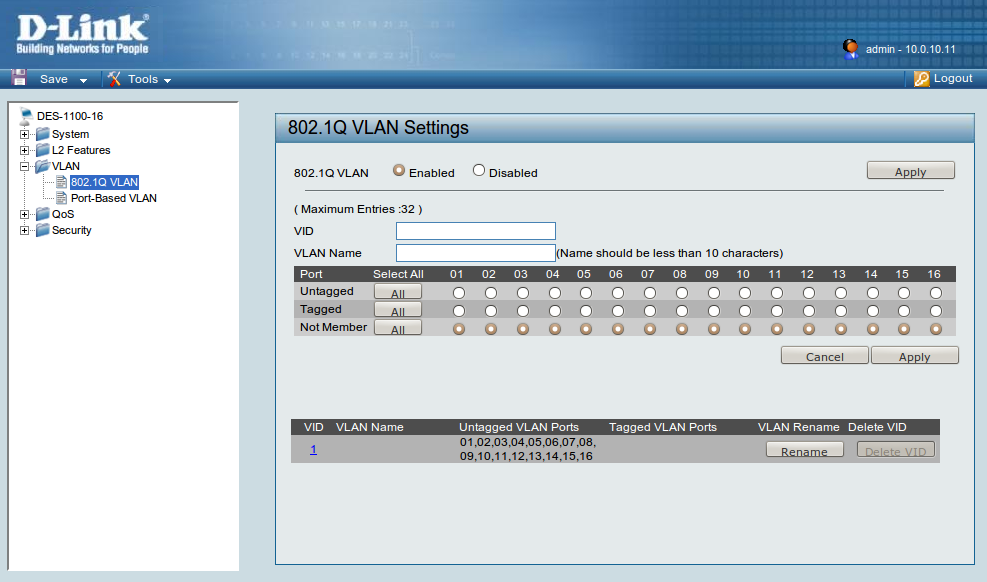Screen dimensions: 987x582
Task: Collapse the VLAN tree node
Action: (24, 166)
